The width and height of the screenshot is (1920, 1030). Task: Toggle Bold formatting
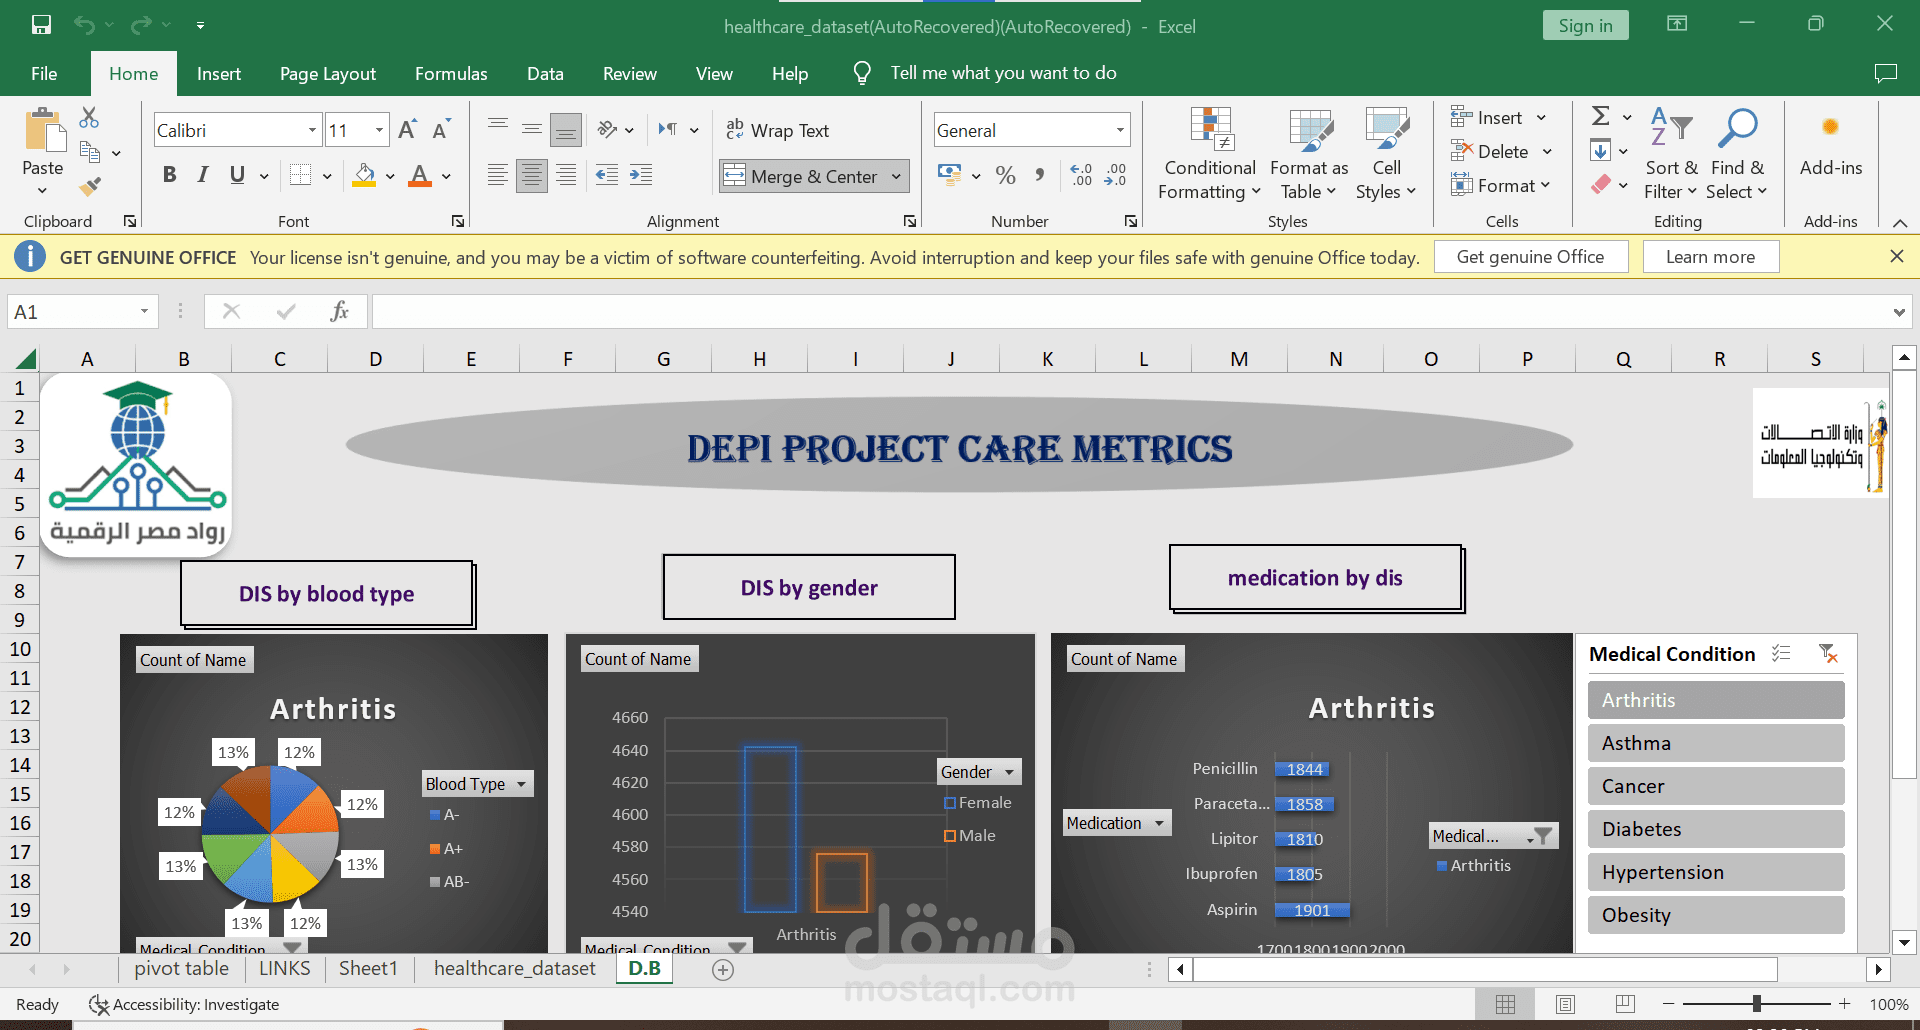[x=170, y=176]
